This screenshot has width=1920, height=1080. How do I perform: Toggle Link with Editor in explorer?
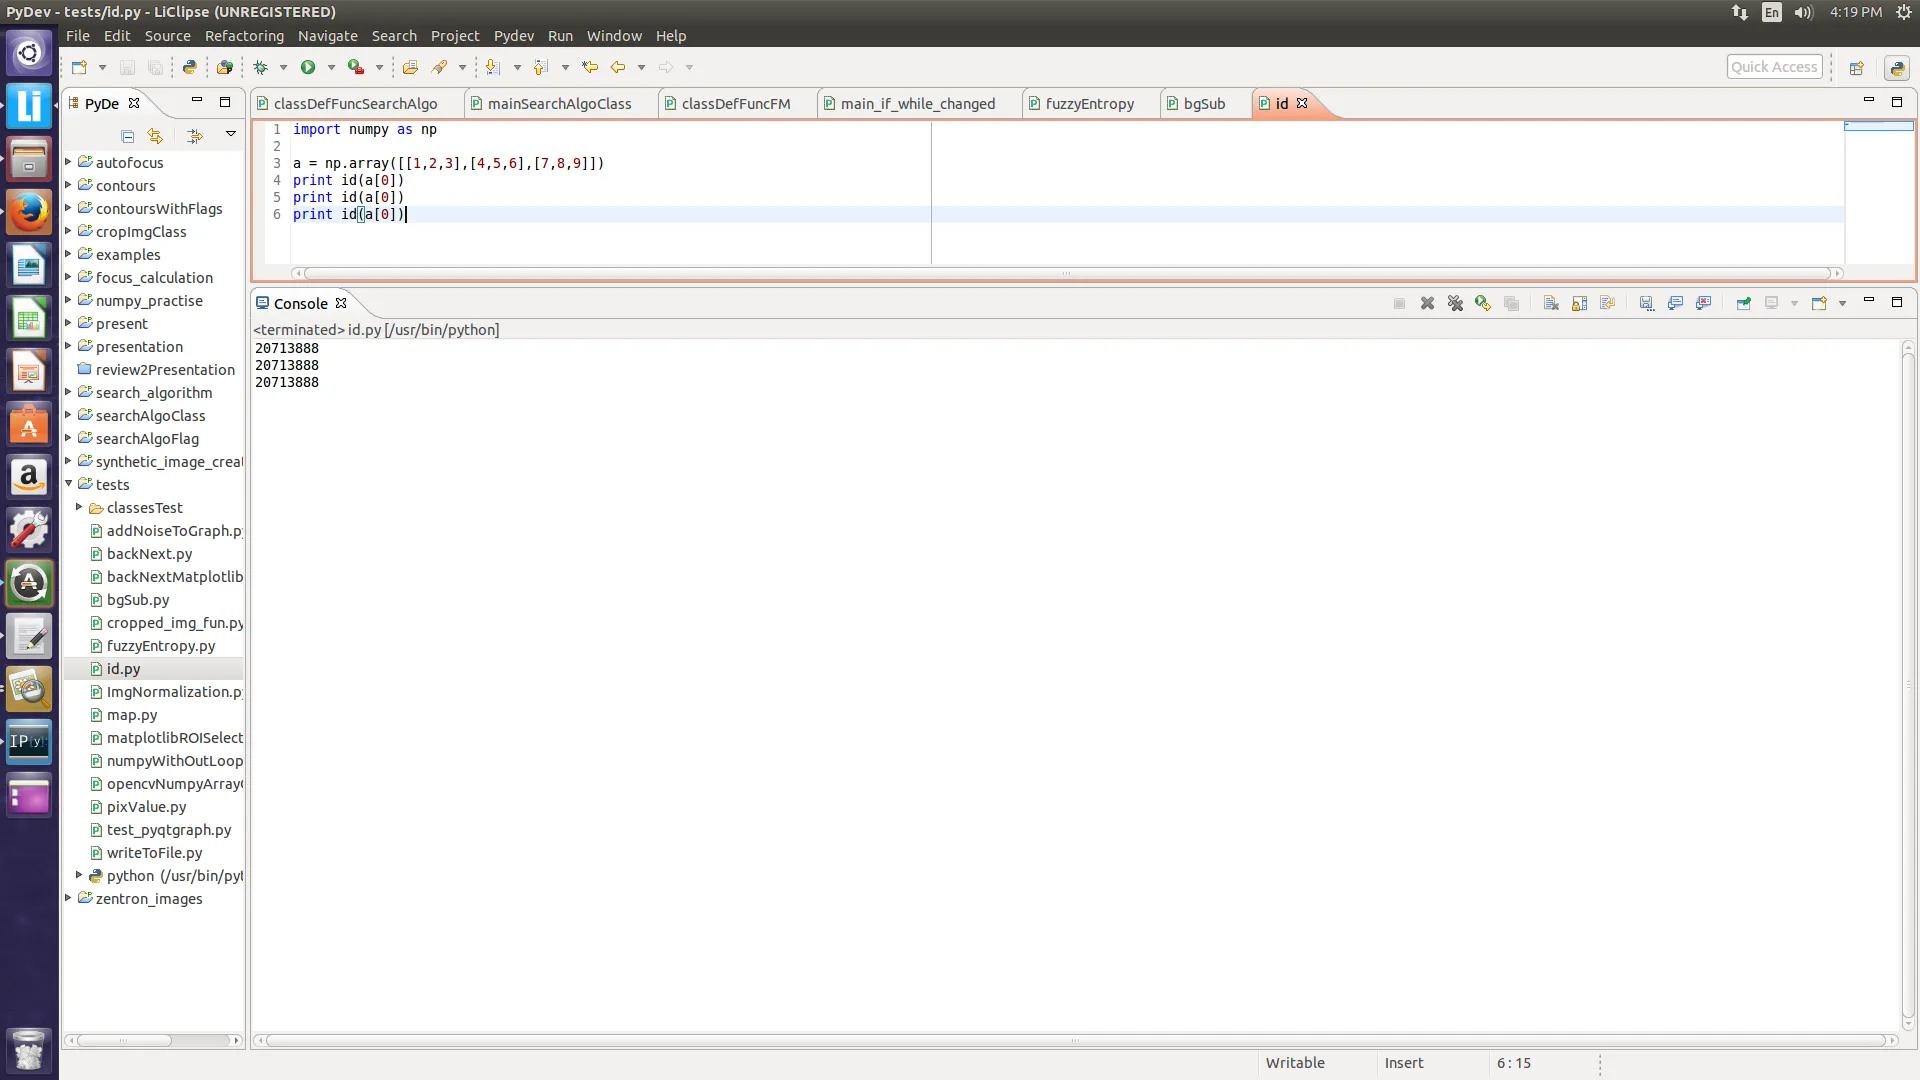(x=155, y=136)
